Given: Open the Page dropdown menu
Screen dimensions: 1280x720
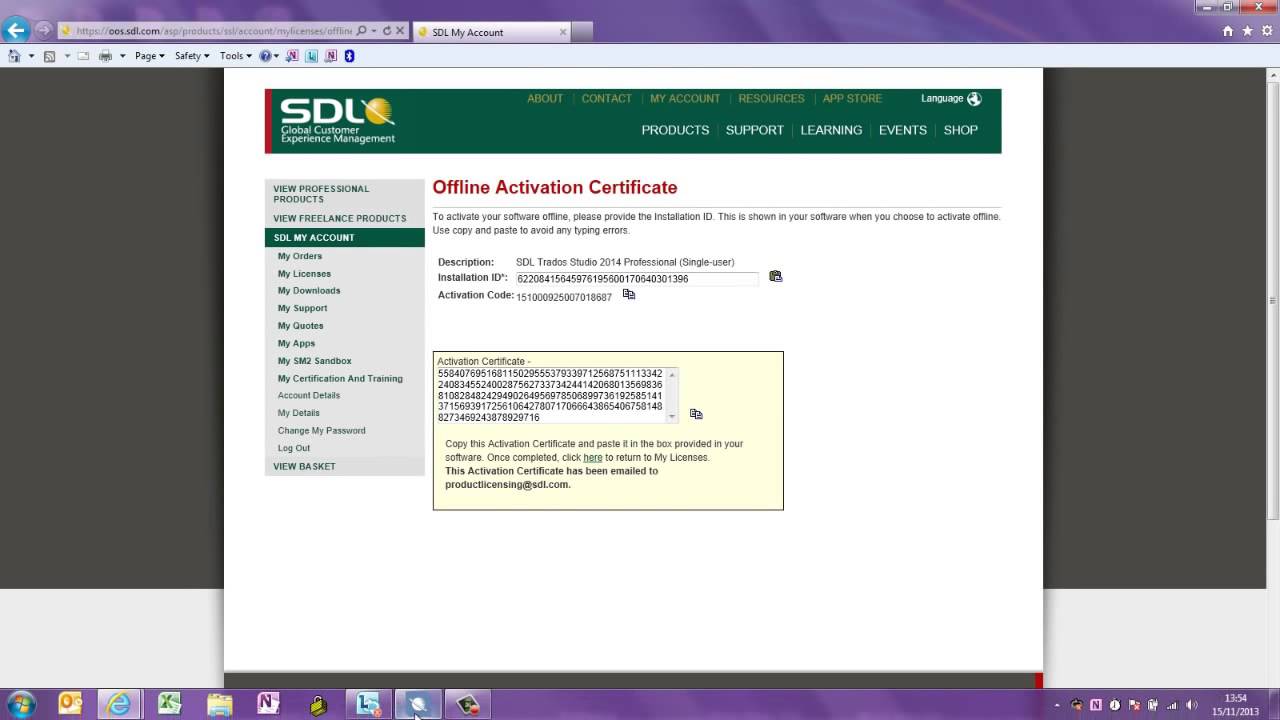Looking at the screenshot, I should tap(150, 56).
